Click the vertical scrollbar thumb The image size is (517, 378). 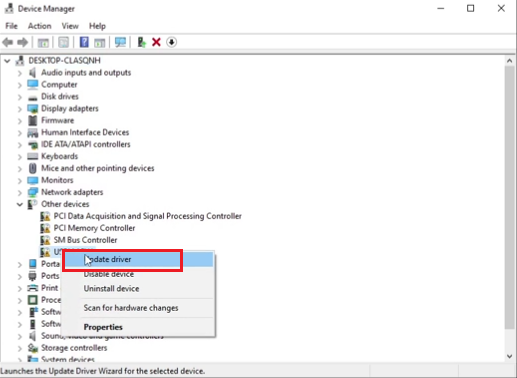click(509, 197)
